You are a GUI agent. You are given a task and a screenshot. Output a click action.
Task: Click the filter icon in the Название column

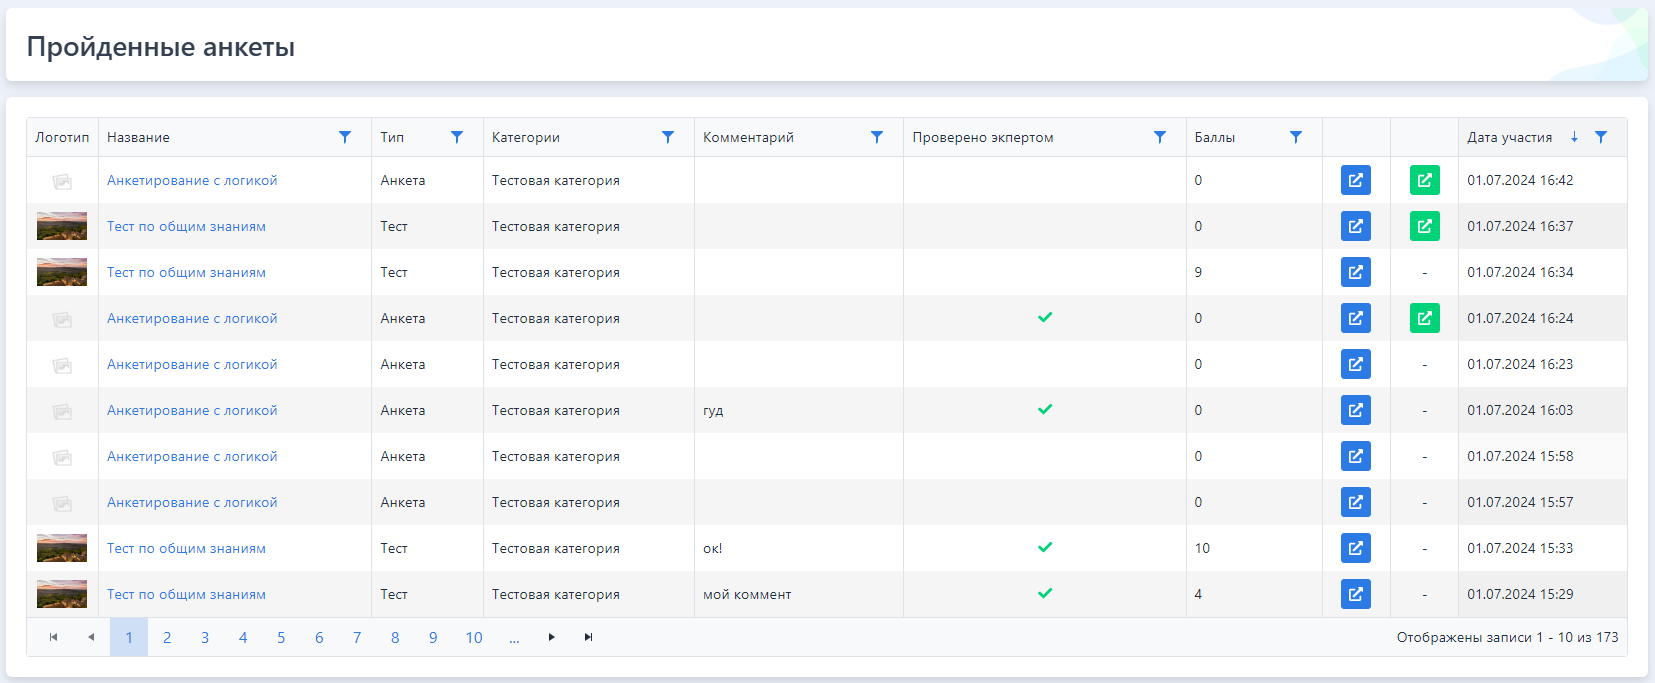345,137
